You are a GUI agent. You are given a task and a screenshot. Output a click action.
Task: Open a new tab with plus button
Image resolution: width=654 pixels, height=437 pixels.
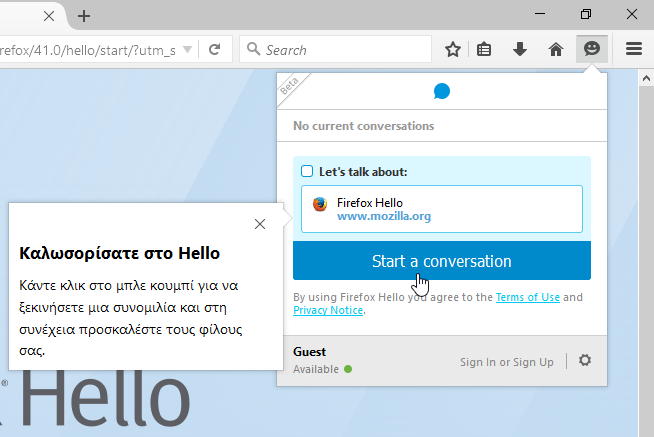(x=84, y=16)
